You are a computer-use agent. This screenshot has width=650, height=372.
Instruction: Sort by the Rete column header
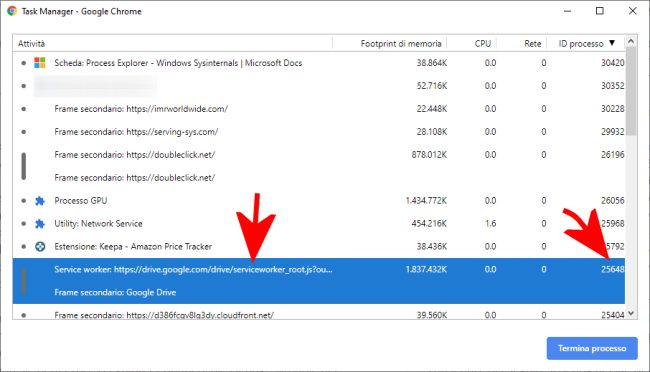pyautogui.click(x=532, y=44)
